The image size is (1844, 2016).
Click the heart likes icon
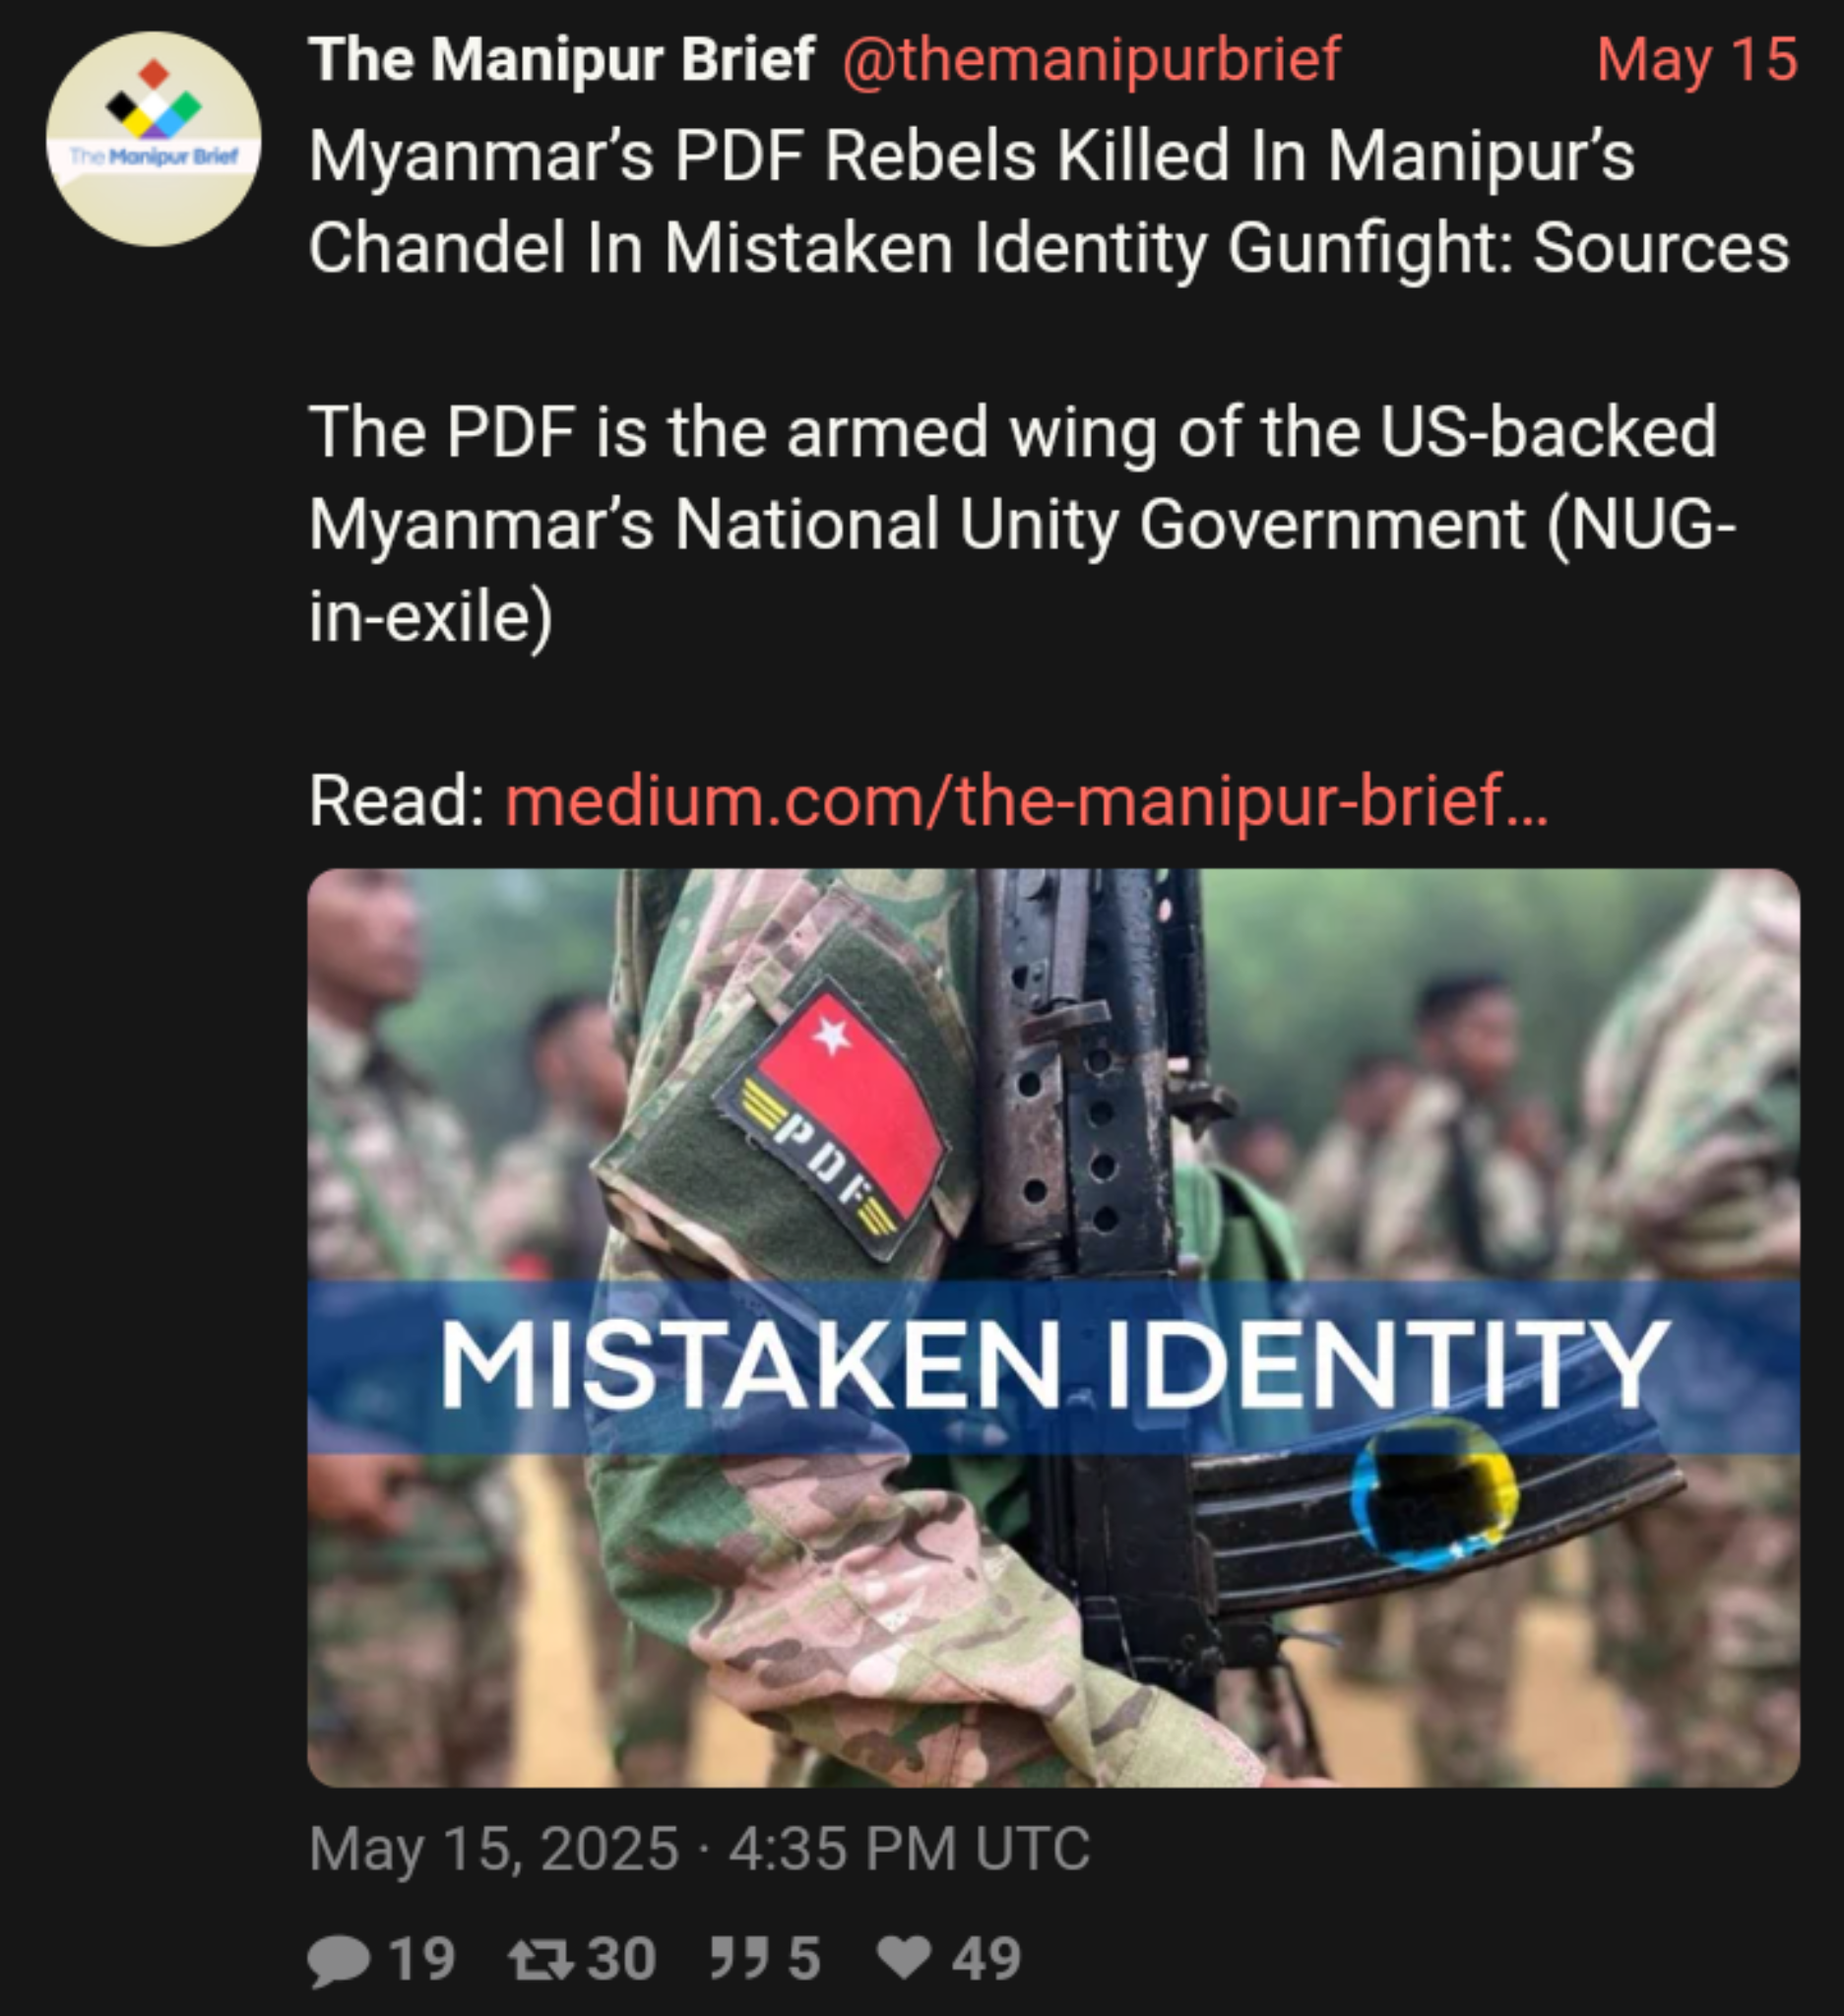coord(904,1958)
